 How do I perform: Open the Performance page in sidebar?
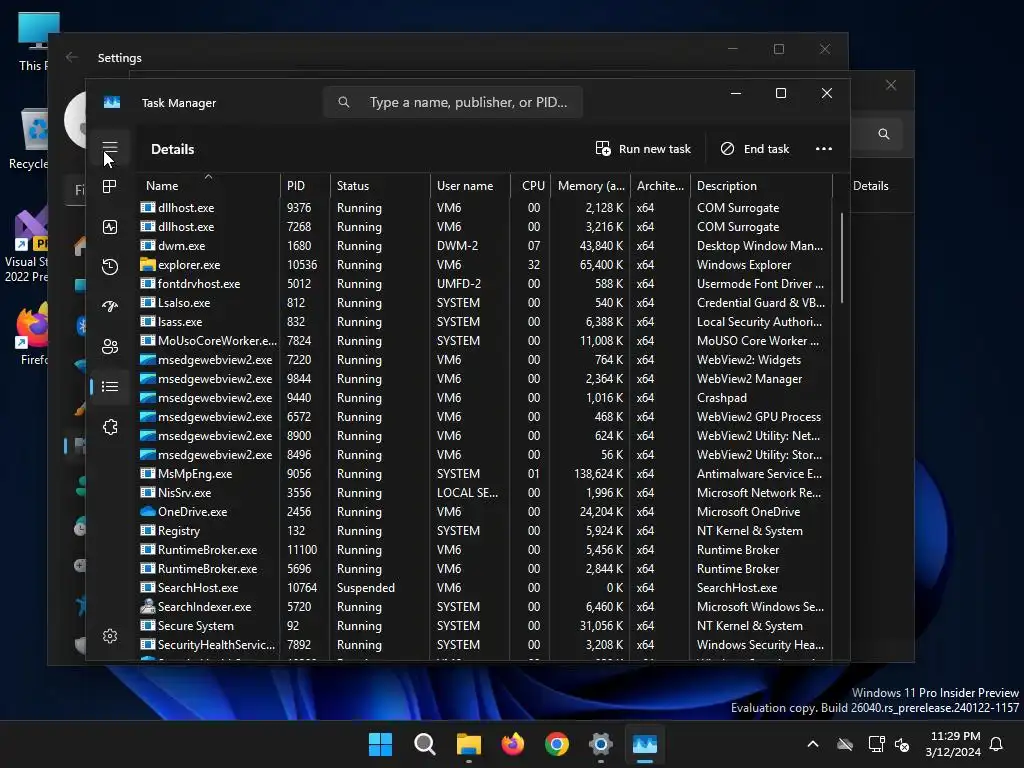tap(110, 227)
